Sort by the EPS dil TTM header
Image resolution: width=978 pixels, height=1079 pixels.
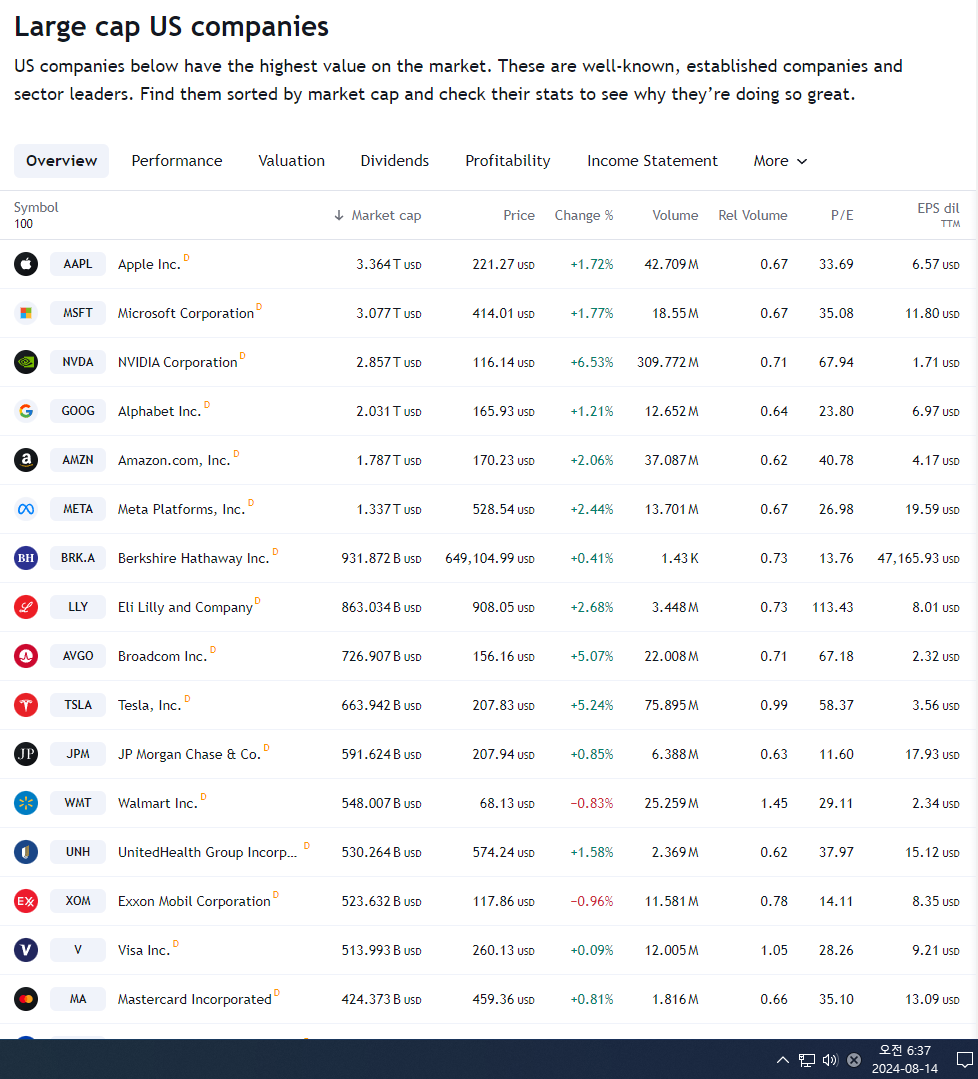[x=939, y=215]
